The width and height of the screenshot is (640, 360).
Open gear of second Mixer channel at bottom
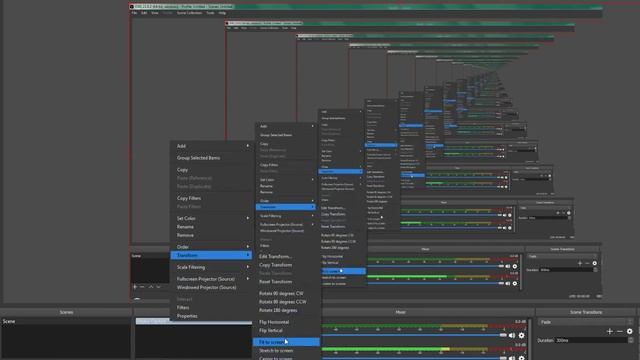[522, 358]
